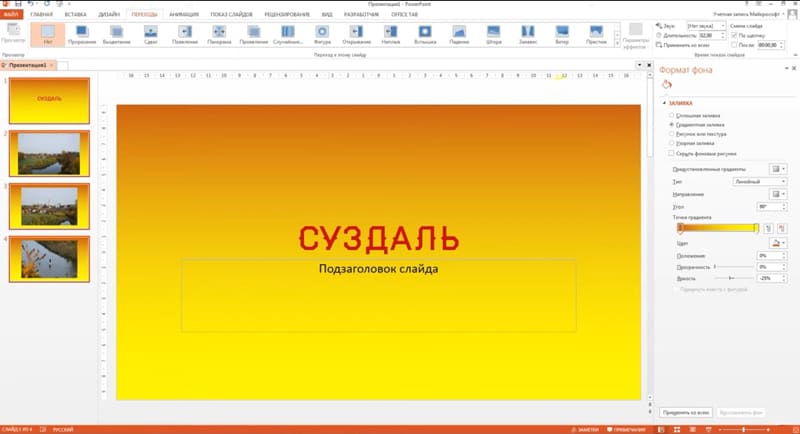The height and width of the screenshot is (434, 800).
Task: Click the 'Просмотр' preview transition icon
Action: point(13,34)
